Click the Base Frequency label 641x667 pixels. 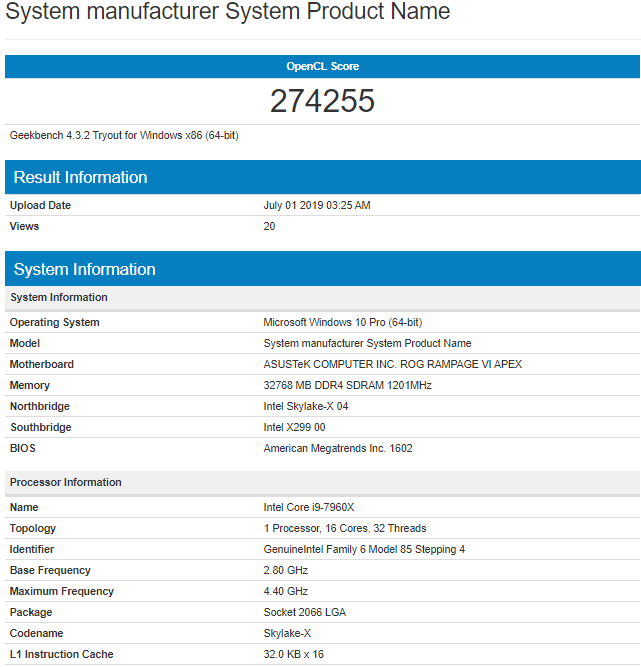click(50, 570)
